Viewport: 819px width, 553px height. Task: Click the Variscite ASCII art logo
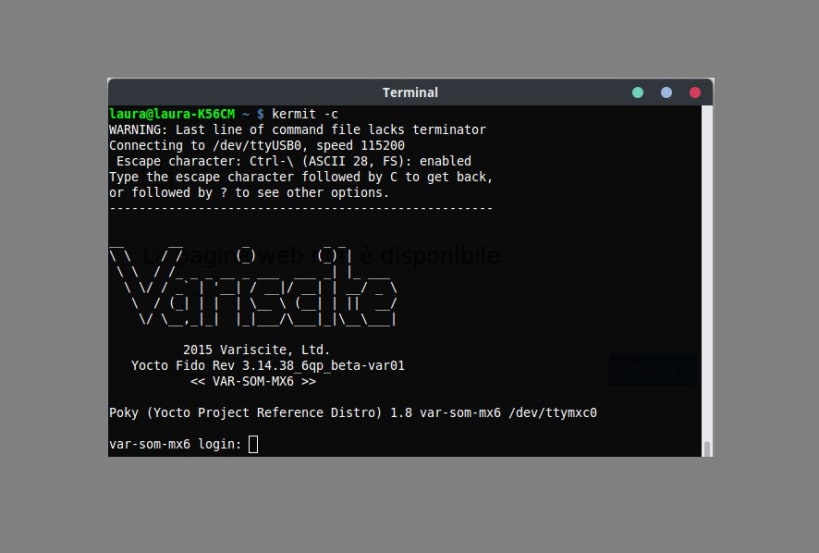click(x=253, y=287)
